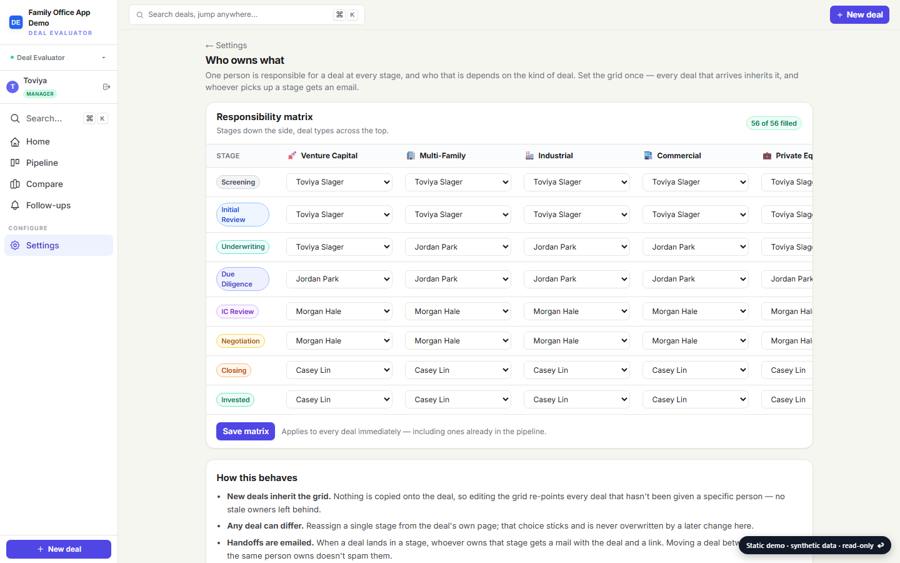This screenshot has width=900, height=563.
Task: Open the Pipeline page
Action: pos(59,163)
